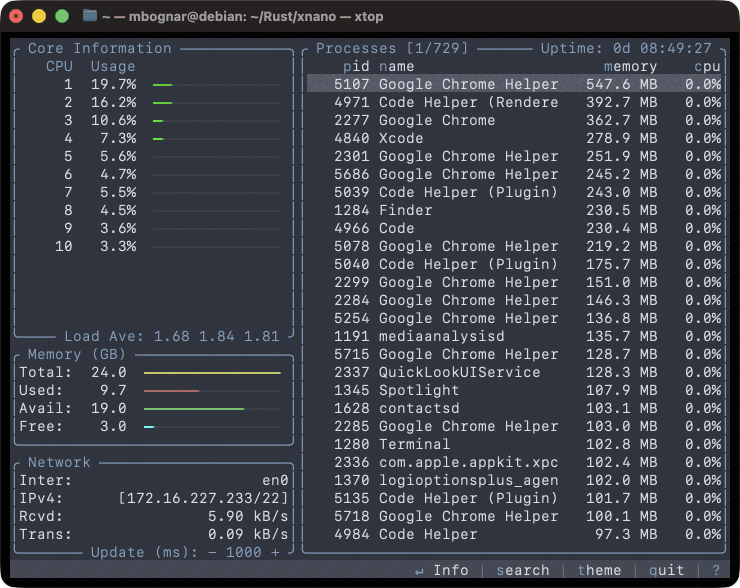
Task: Click quit in the bottom bar
Action: coord(666,570)
